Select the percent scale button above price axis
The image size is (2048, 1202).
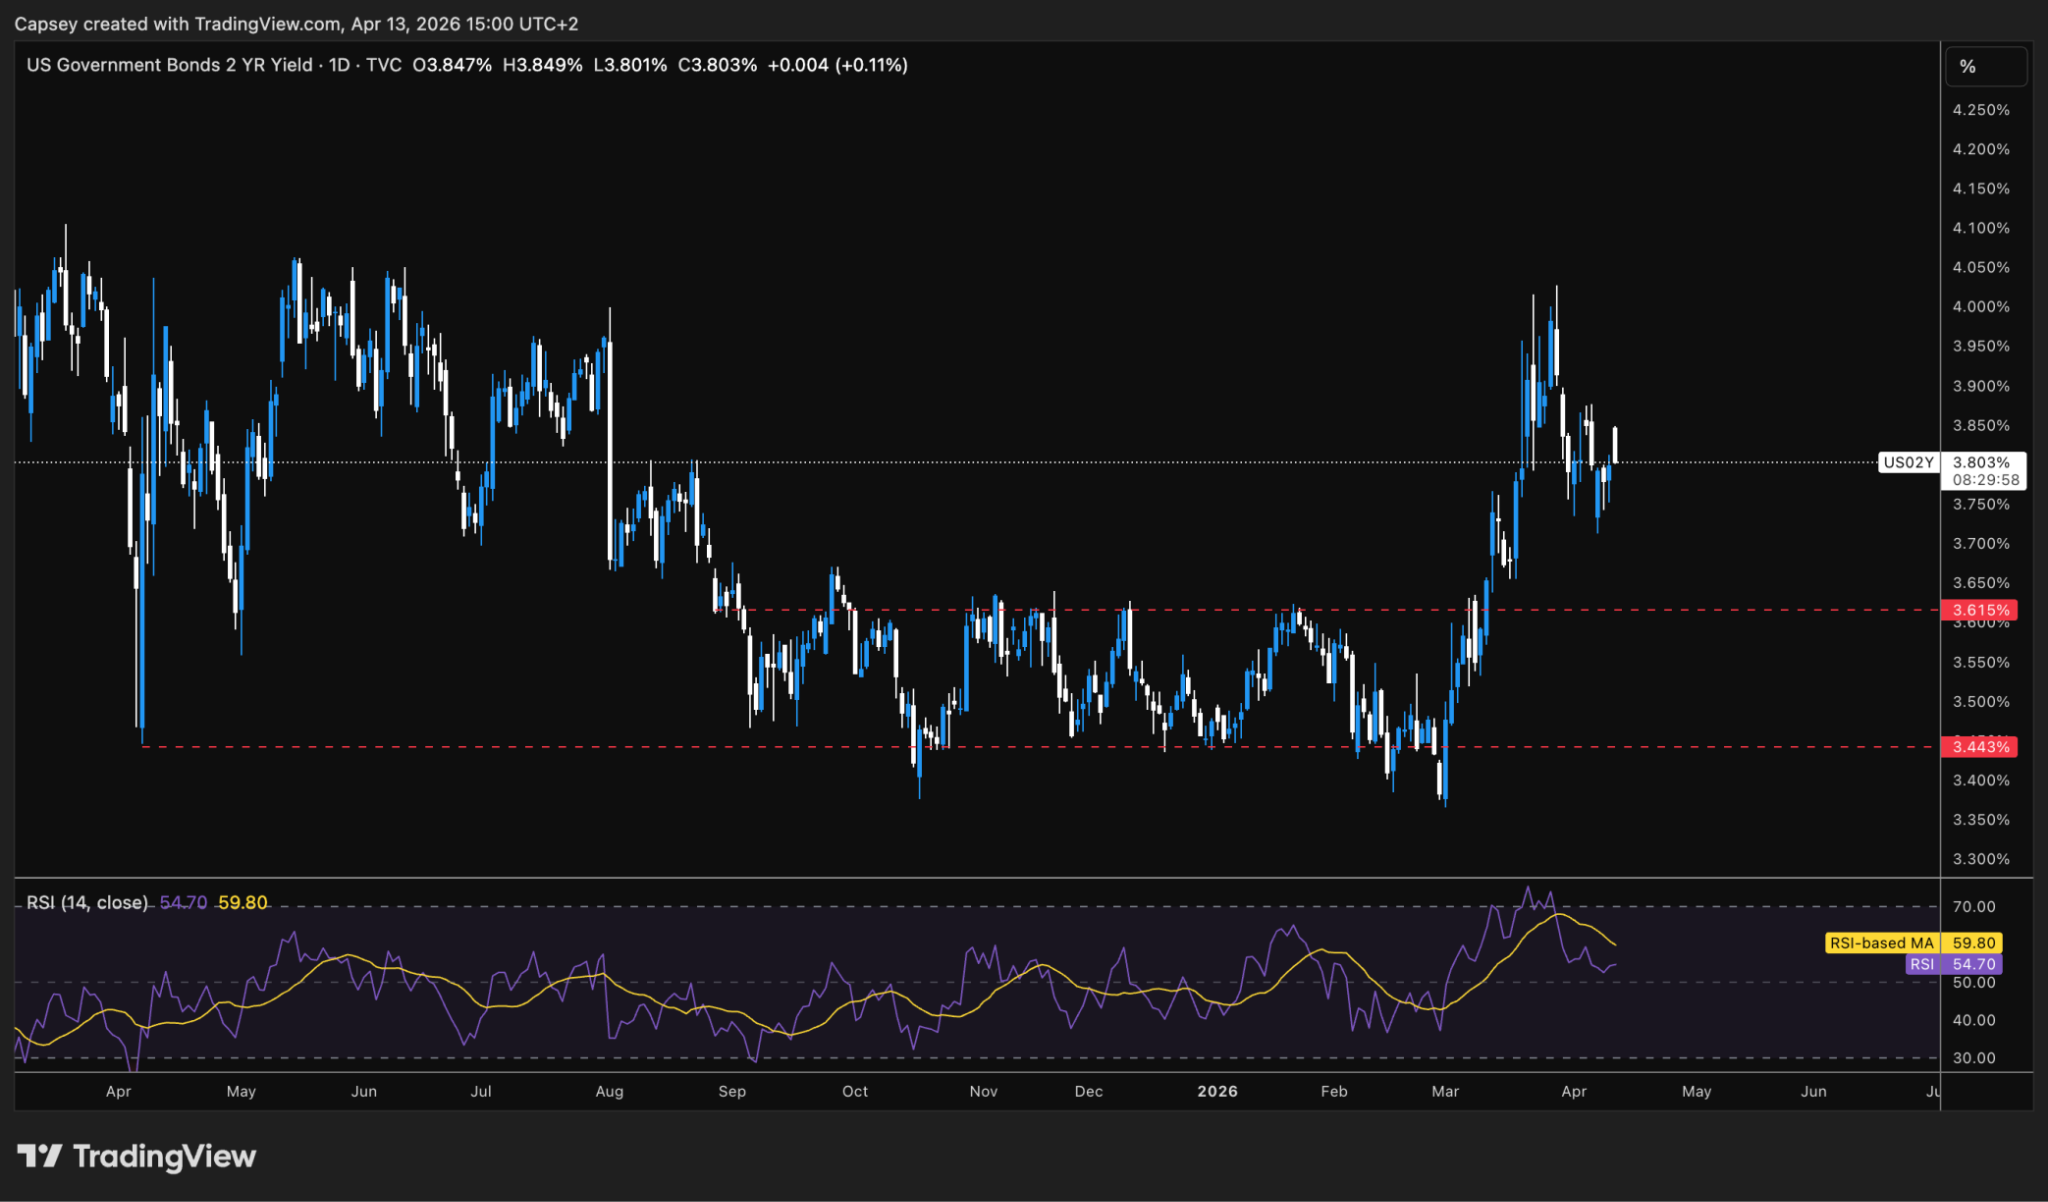(1986, 67)
